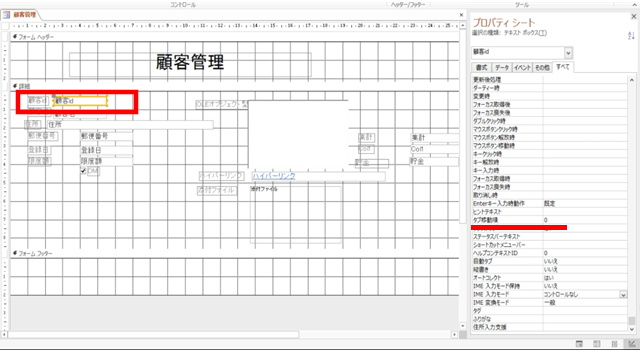640x360 pixels.
Task: Expand the IME 入力モード dropdown arrow
Action: (623, 295)
